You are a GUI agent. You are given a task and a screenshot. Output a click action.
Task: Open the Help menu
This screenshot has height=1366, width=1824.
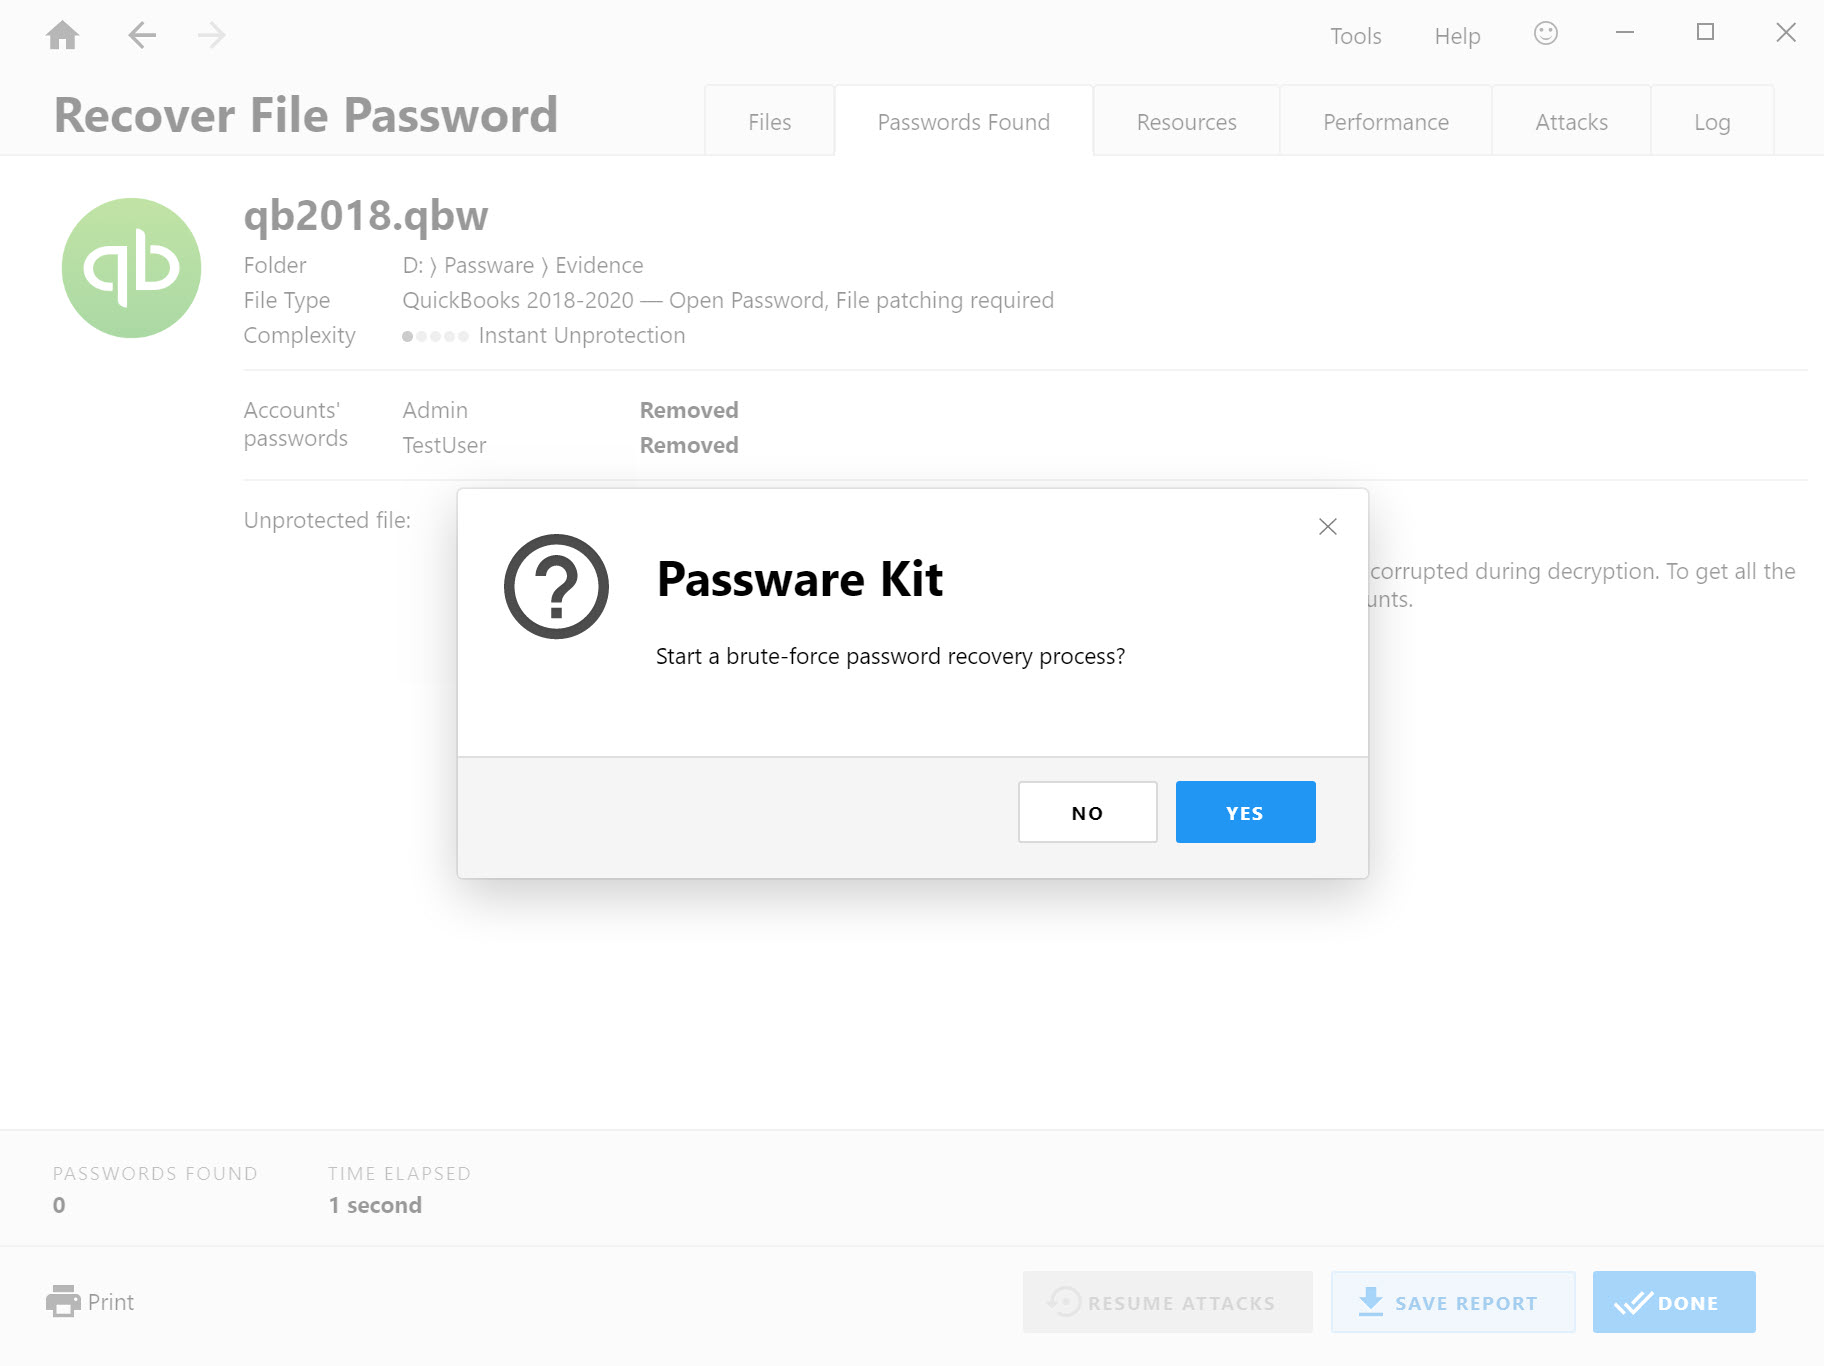[1457, 36]
